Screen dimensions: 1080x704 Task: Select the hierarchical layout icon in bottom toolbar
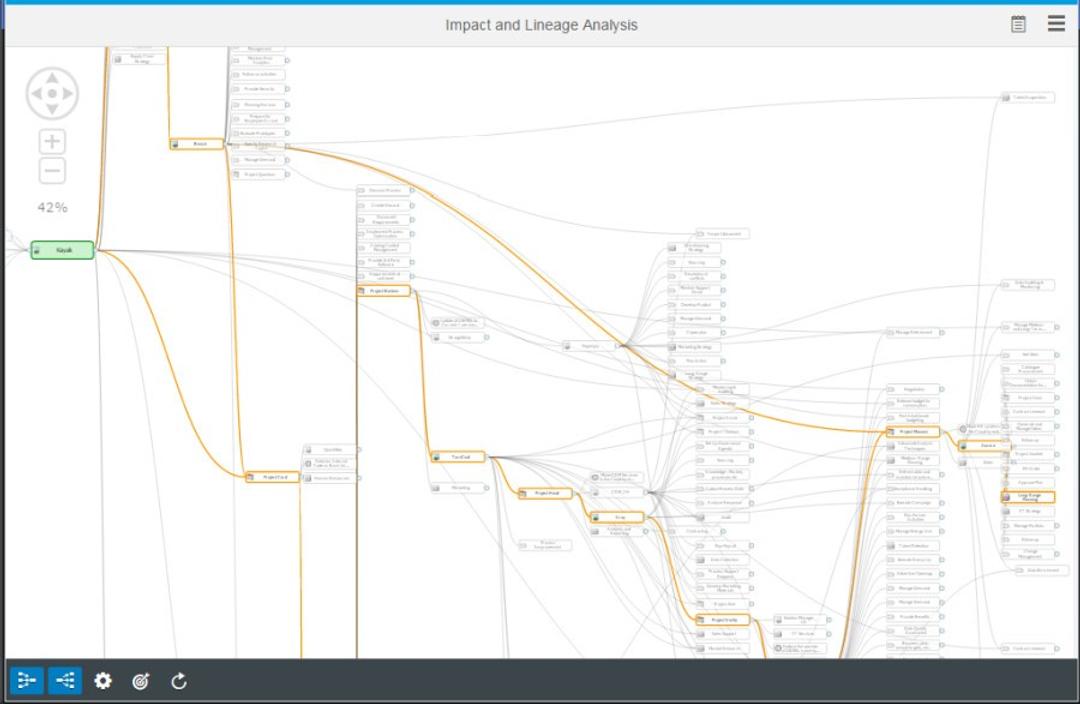tap(27, 681)
